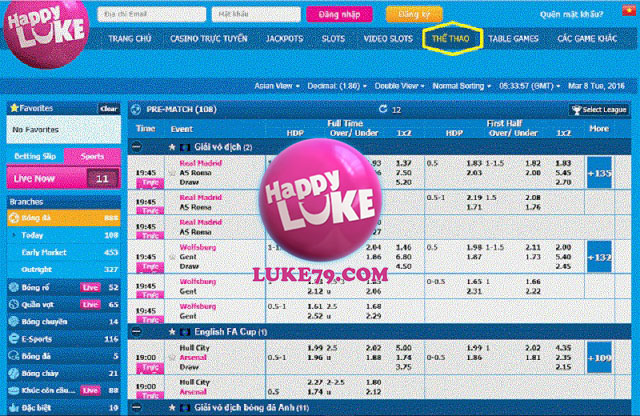Click the star icon beside Favorites
Viewport: 640px width, 416px height.
[14, 108]
